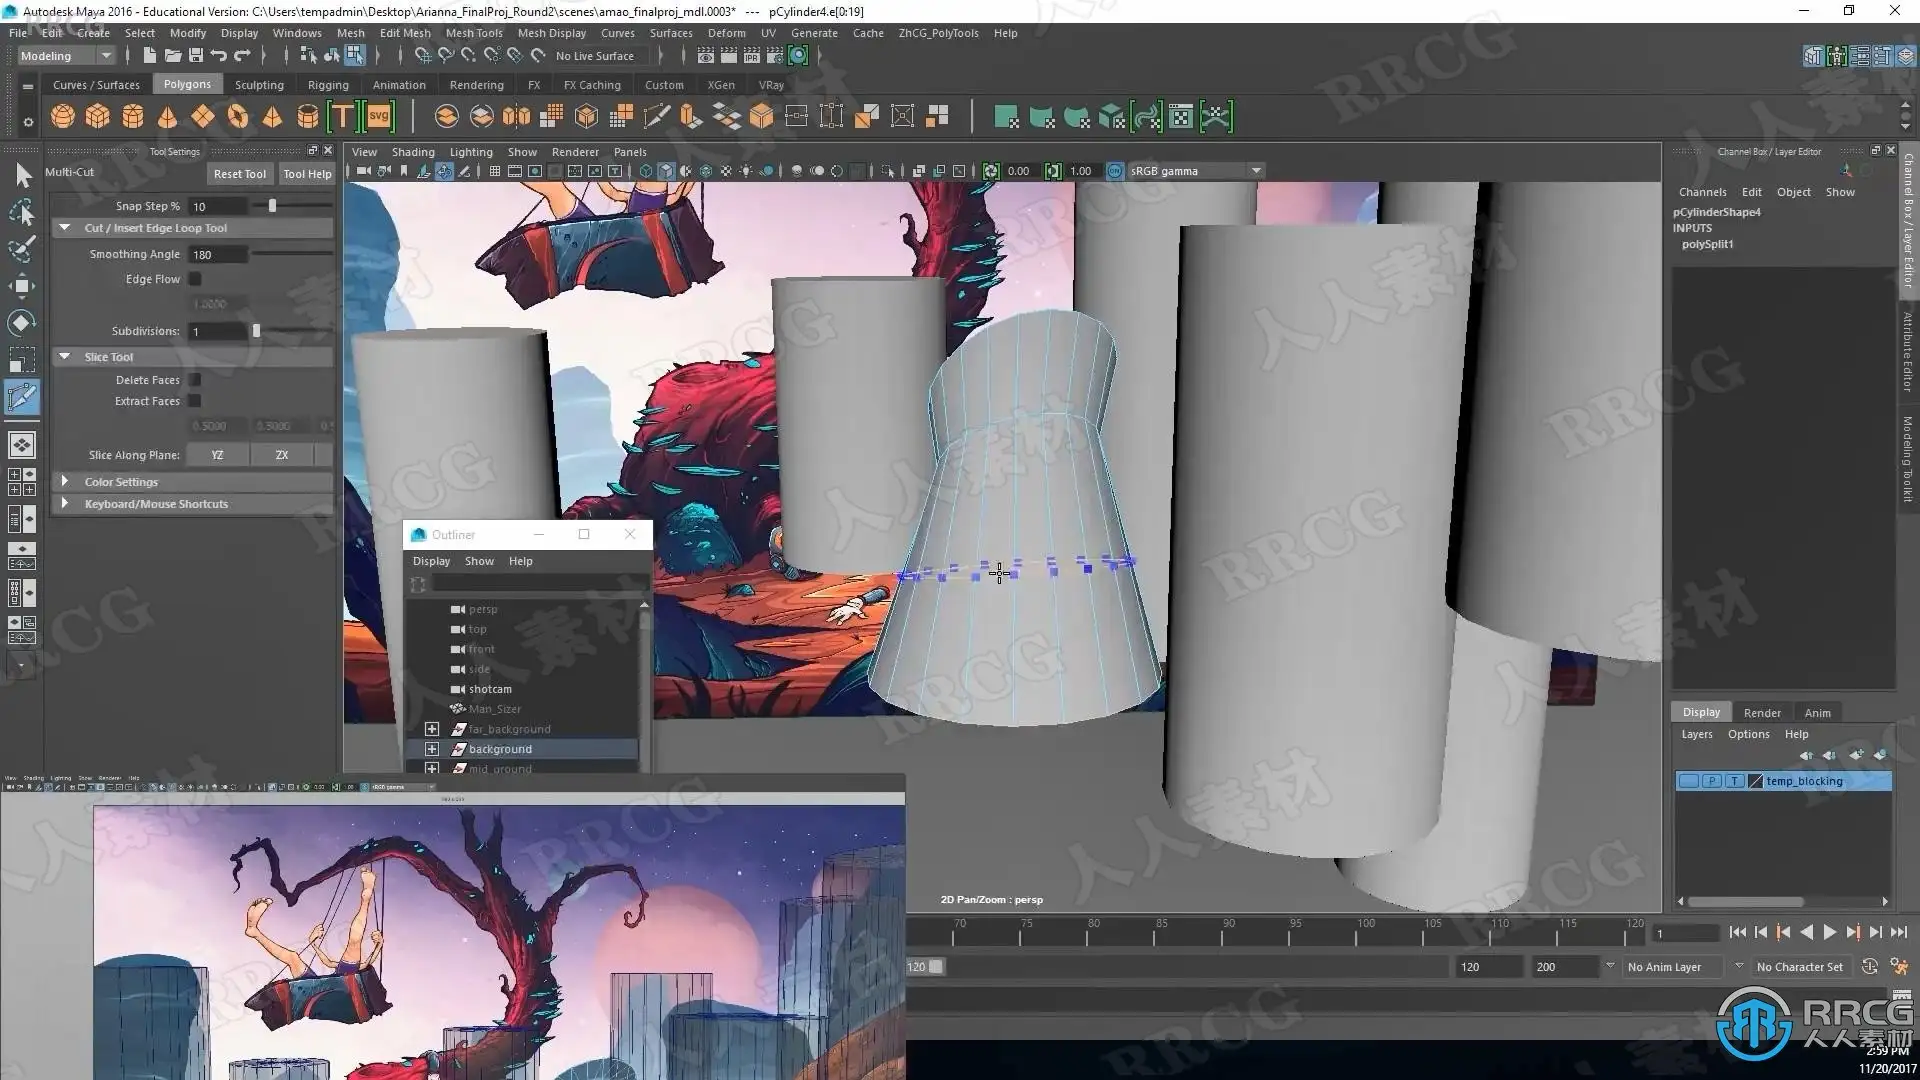Expand the background node in Outliner

432,749
